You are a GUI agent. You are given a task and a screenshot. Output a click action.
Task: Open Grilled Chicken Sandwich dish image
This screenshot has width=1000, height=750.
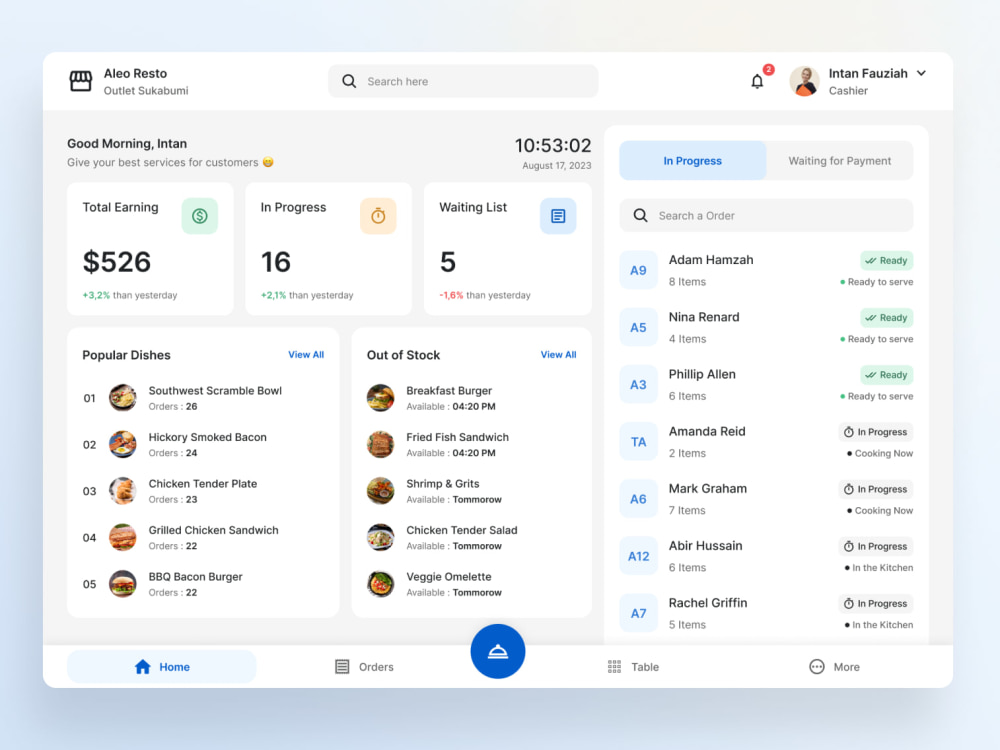122,538
